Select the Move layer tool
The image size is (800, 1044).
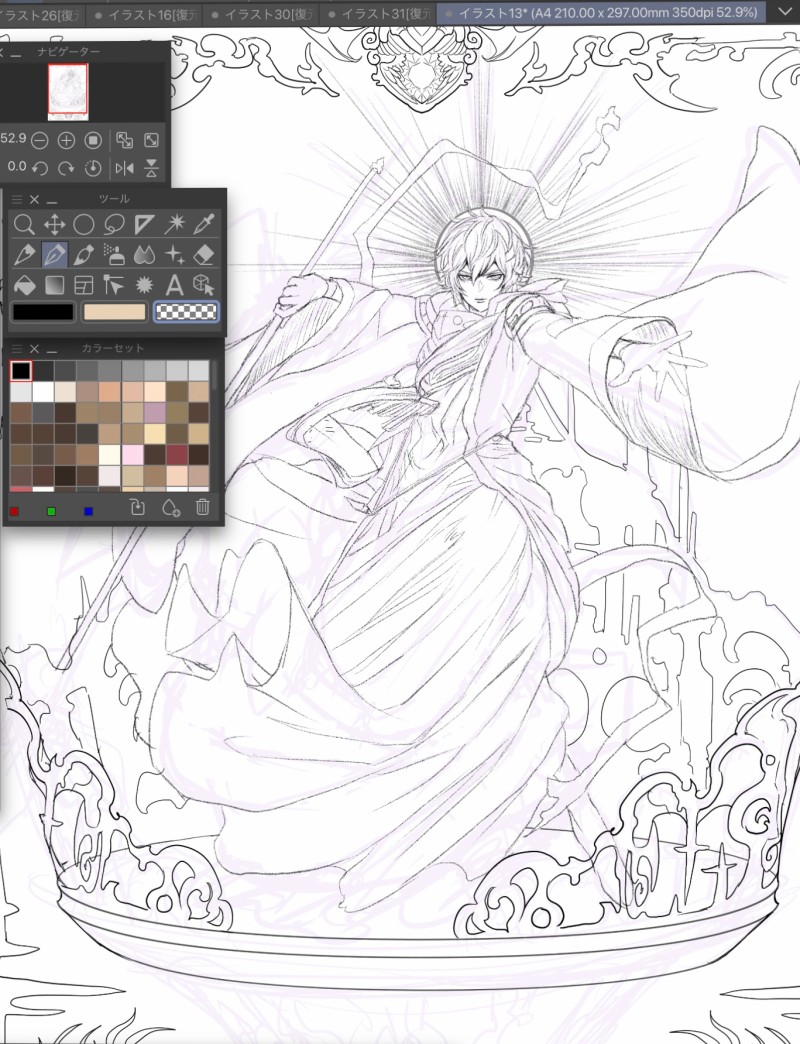tap(54, 224)
